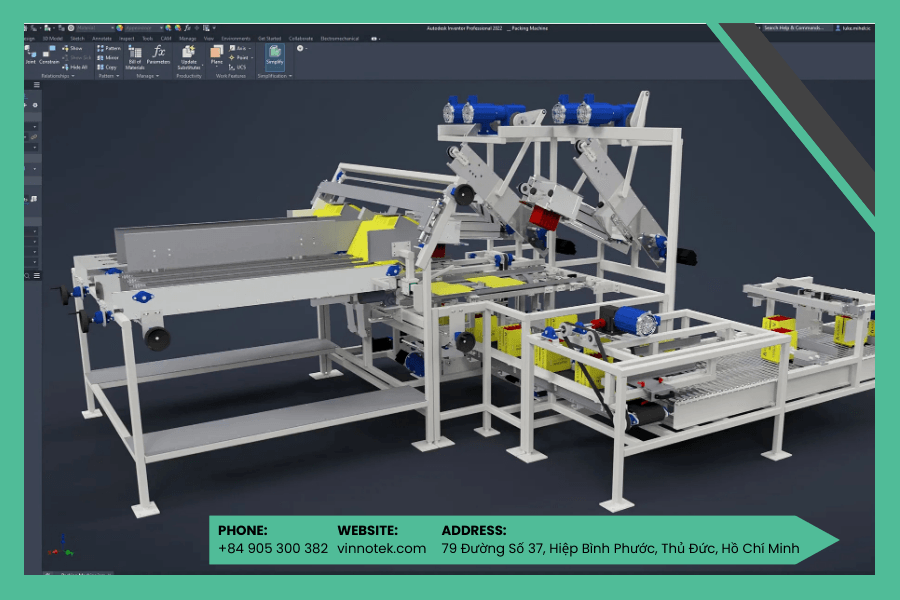The width and height of the screenshot is (900, 600).
Task: Switch to the Annotate tab
Action: (x=102, y=38)
